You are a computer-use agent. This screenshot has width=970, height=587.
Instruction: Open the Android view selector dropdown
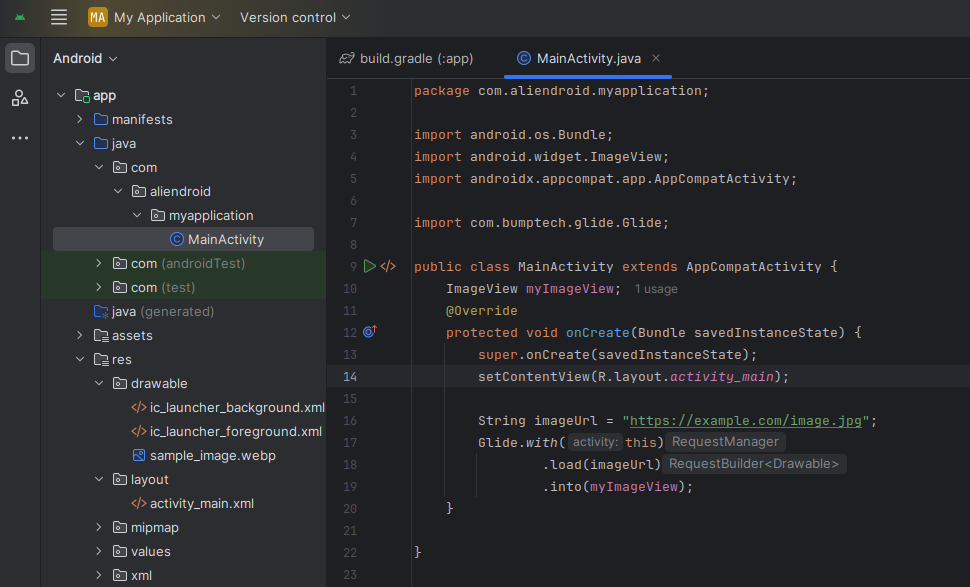point(85,58)
